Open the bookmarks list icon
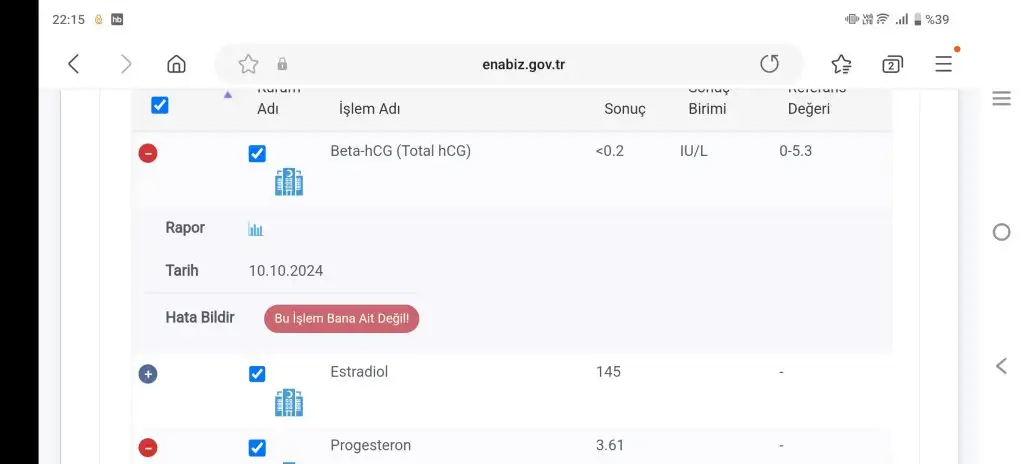Screen dimensions: 1024x464 coord(841,64)
